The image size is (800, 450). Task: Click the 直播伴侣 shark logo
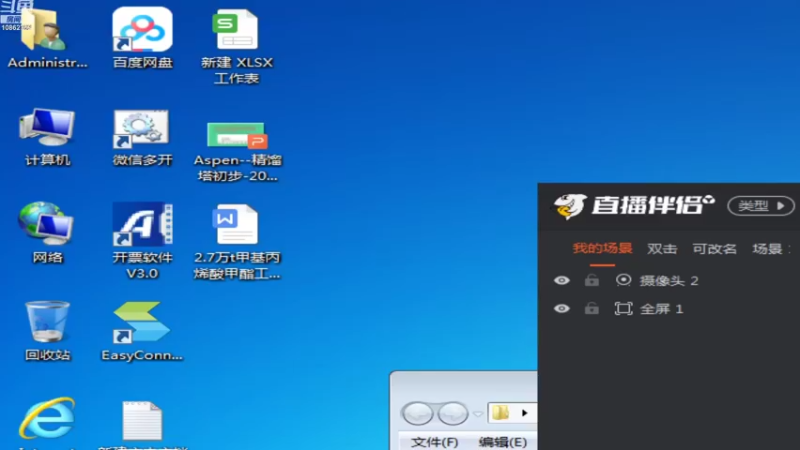click(570, 206)
